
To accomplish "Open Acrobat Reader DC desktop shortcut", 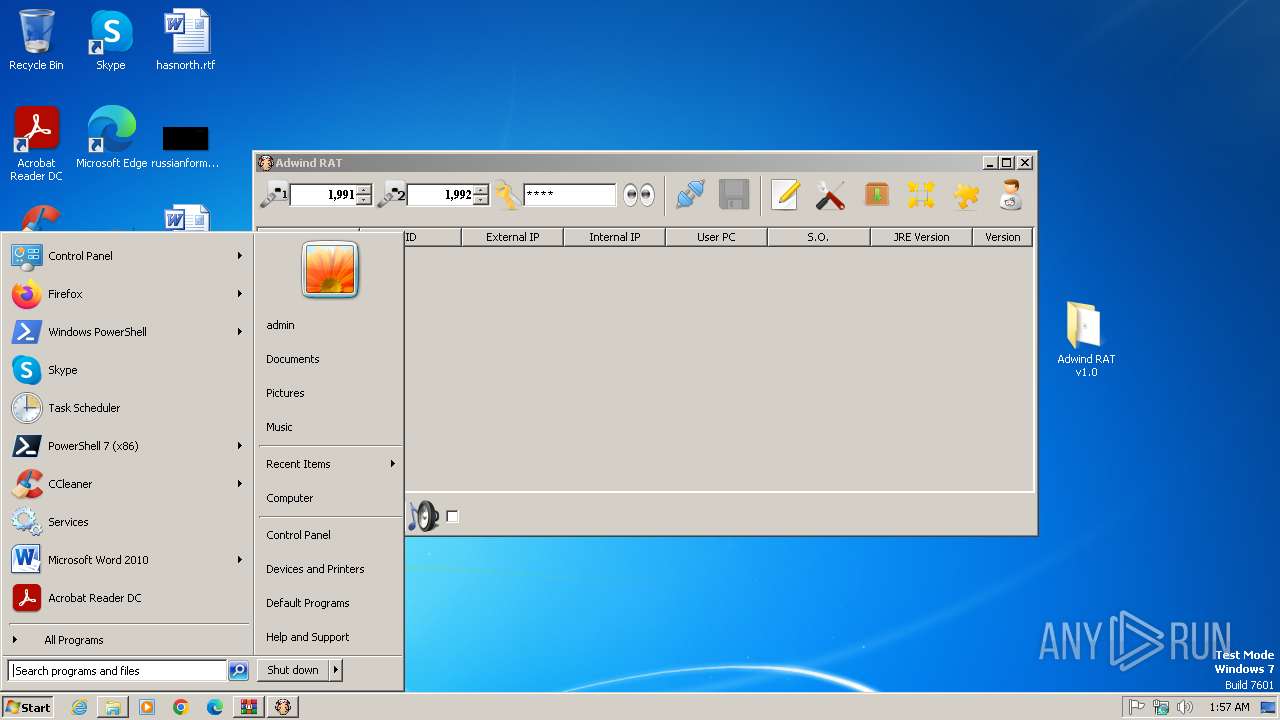I will (x=36, y=144).
